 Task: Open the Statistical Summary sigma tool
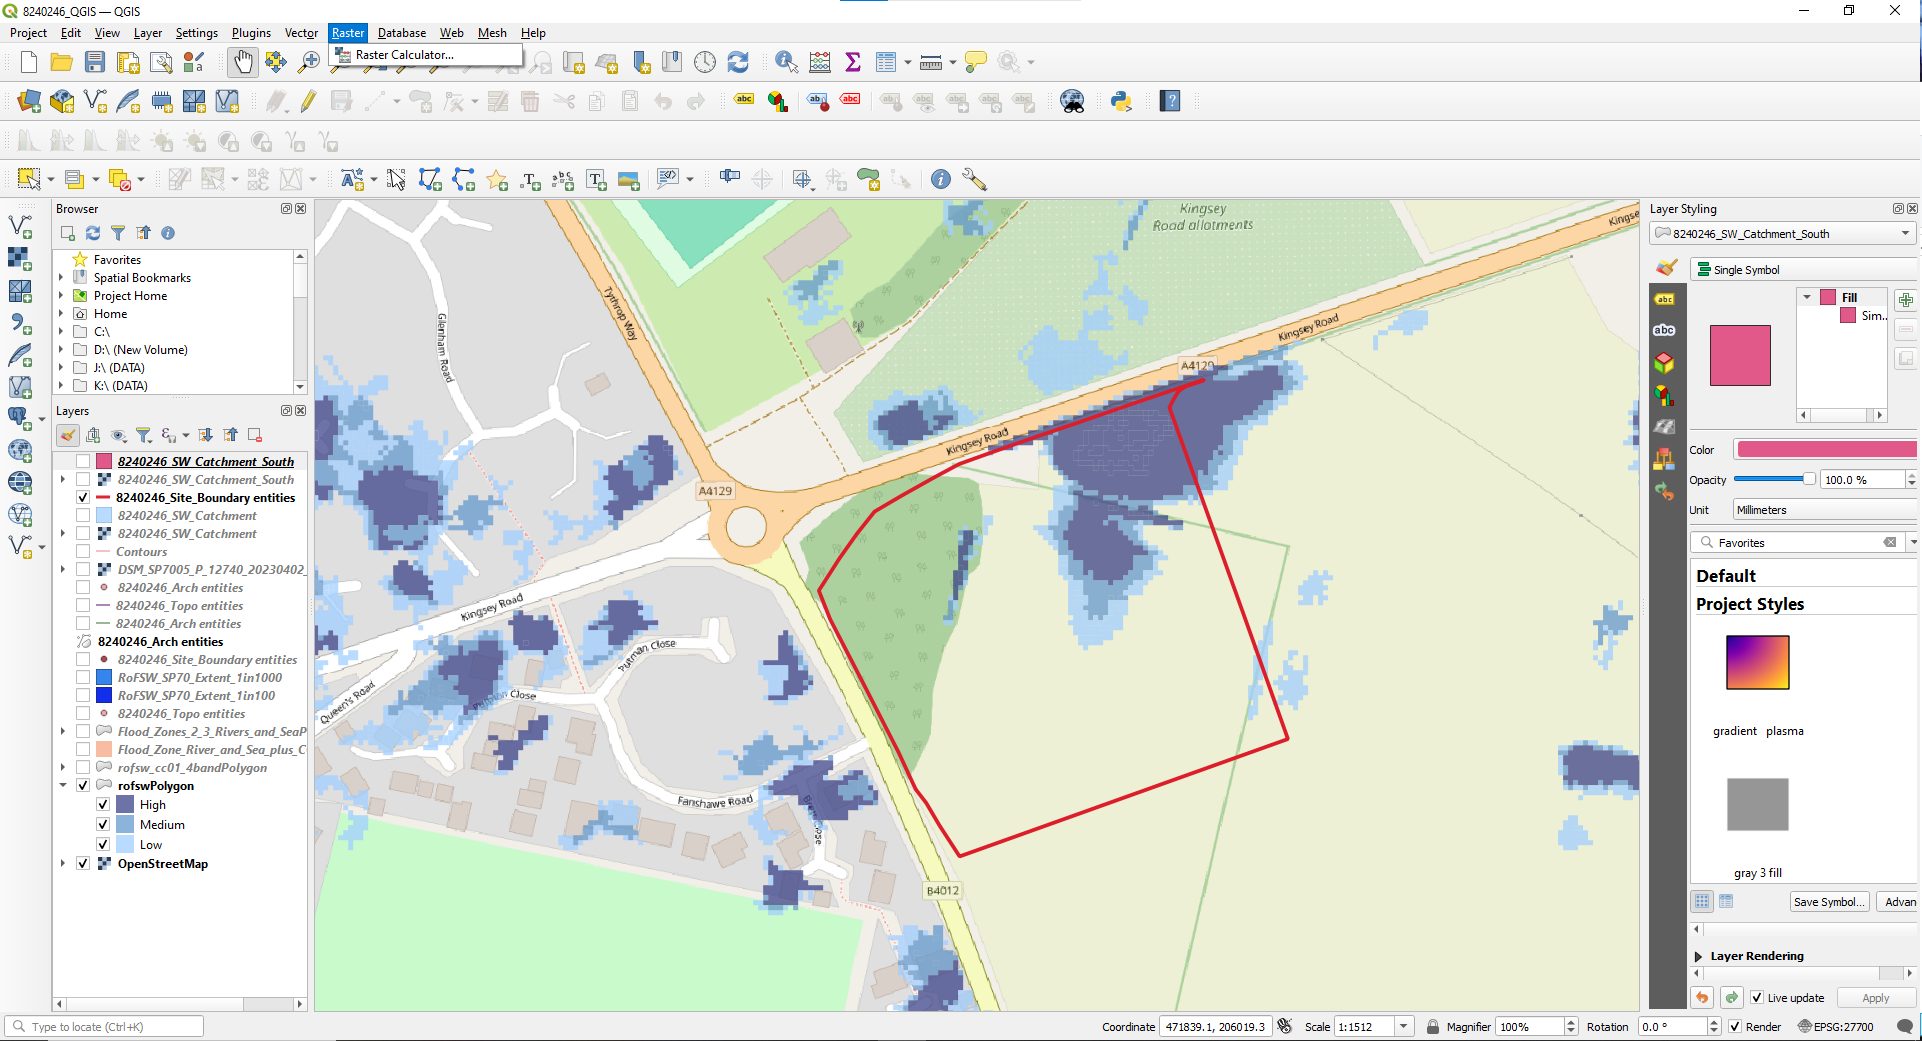coord(853,62)
